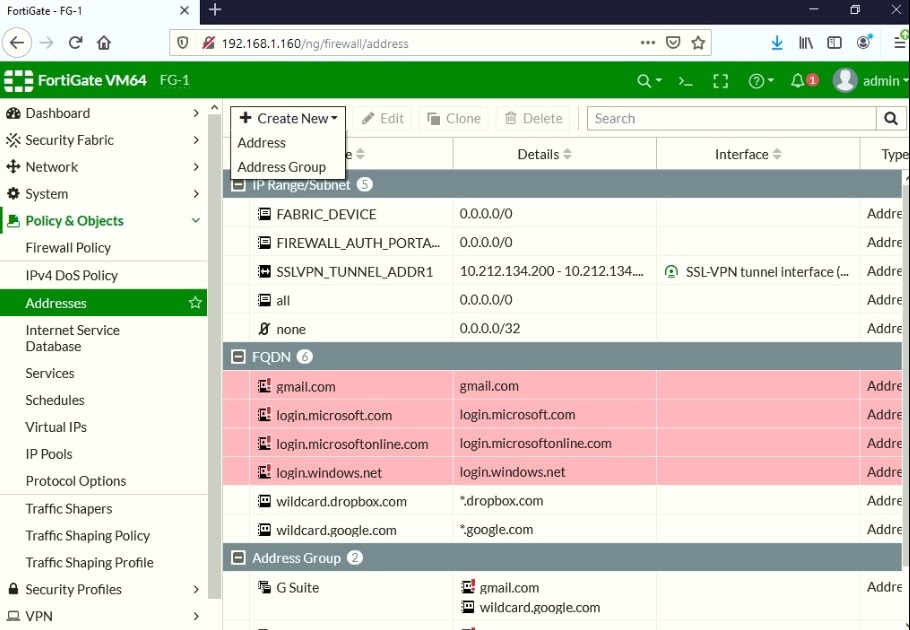Open the CLI console from the header
The width and height of the screenshot is (910, 630).
tap(687, 80)
